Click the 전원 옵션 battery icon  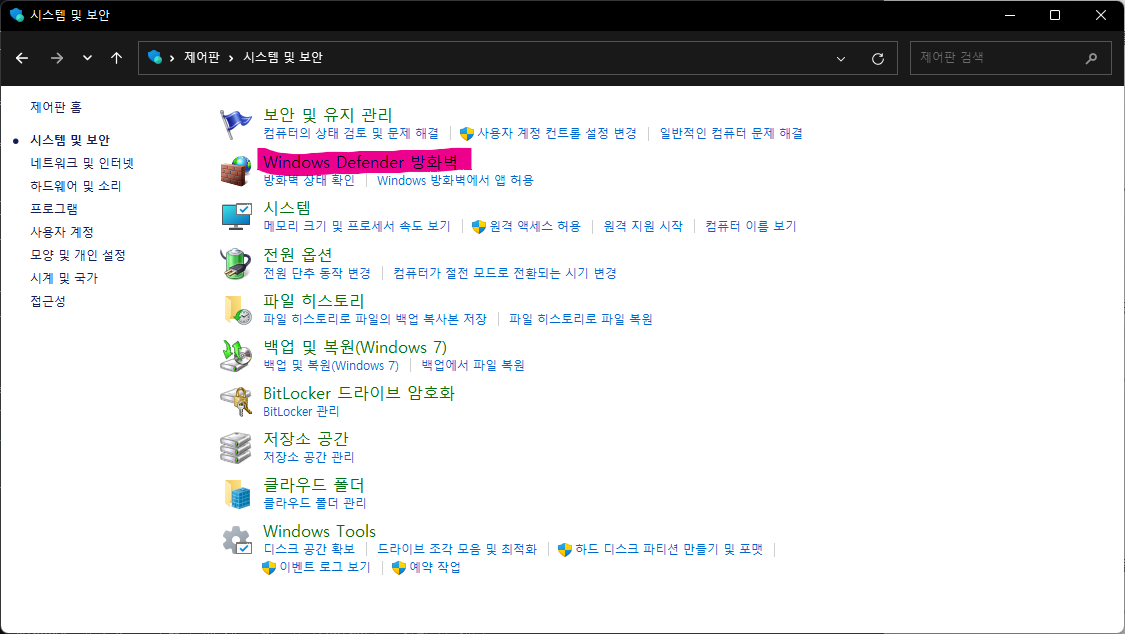point(235,263)
